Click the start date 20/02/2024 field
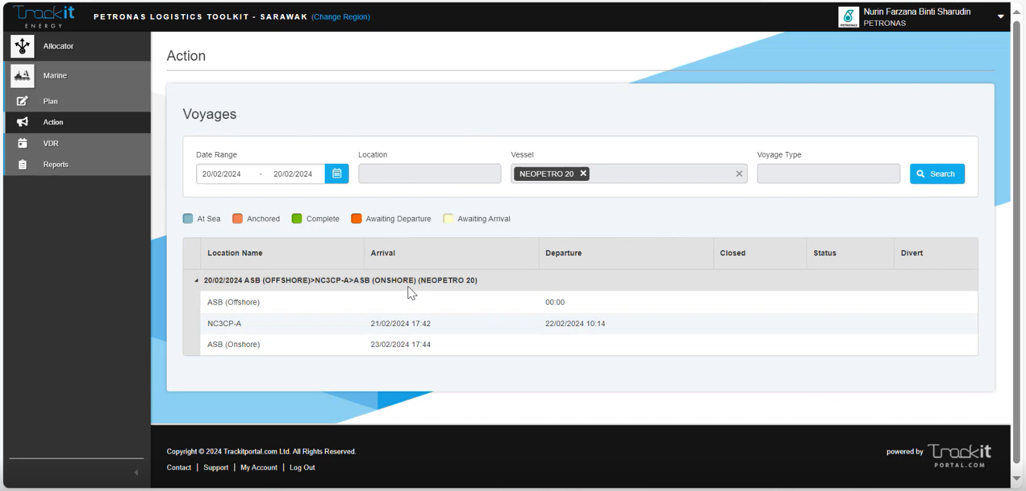The height and width of the screenshot is (491, 1026). (224, 174)
